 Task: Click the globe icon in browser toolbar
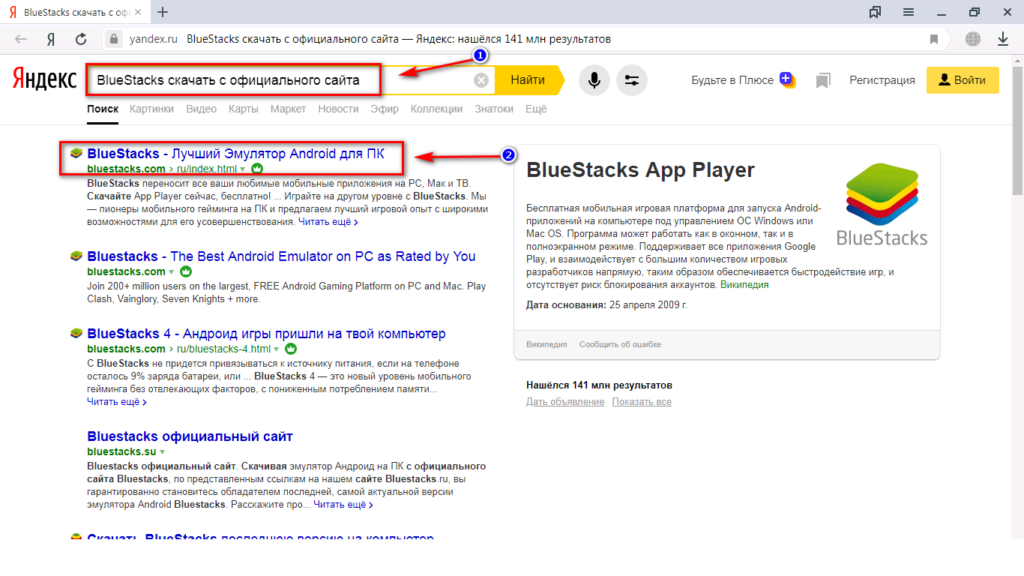[973, 39]
